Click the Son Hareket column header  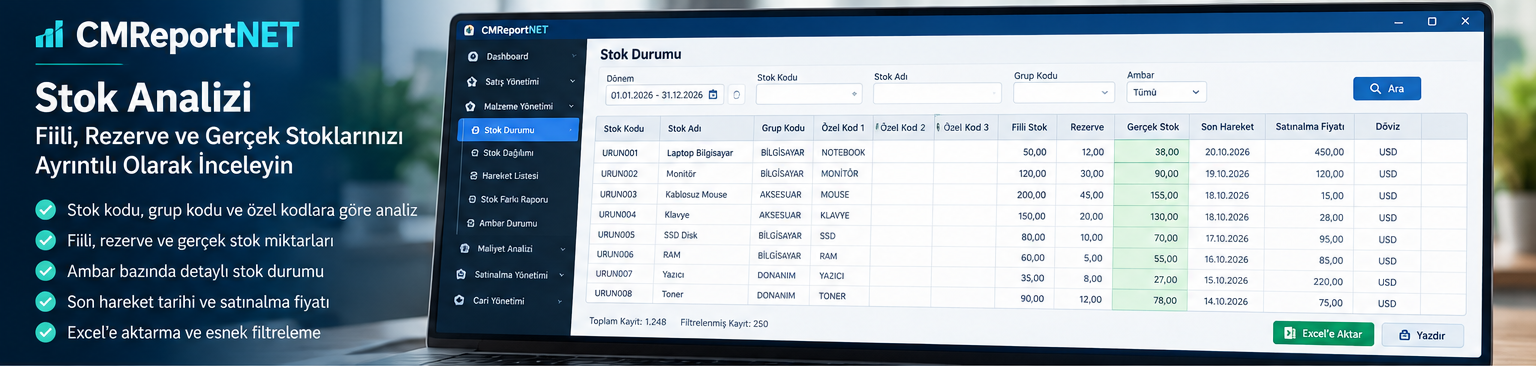[x=1227, y=127]
